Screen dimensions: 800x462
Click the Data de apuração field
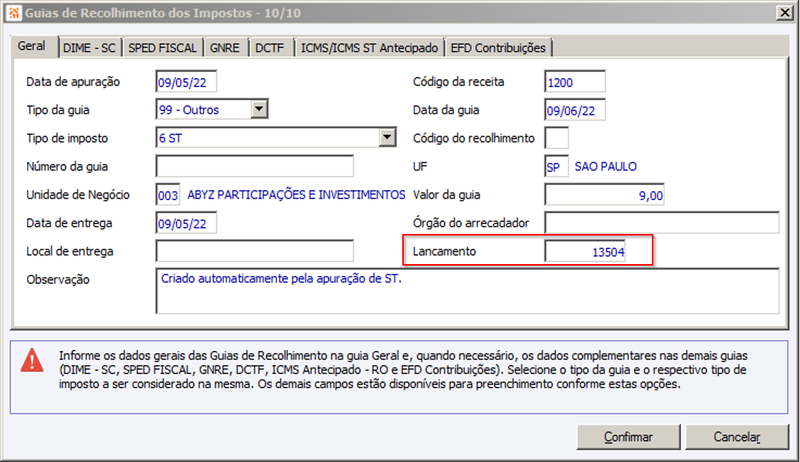point(186,82)
